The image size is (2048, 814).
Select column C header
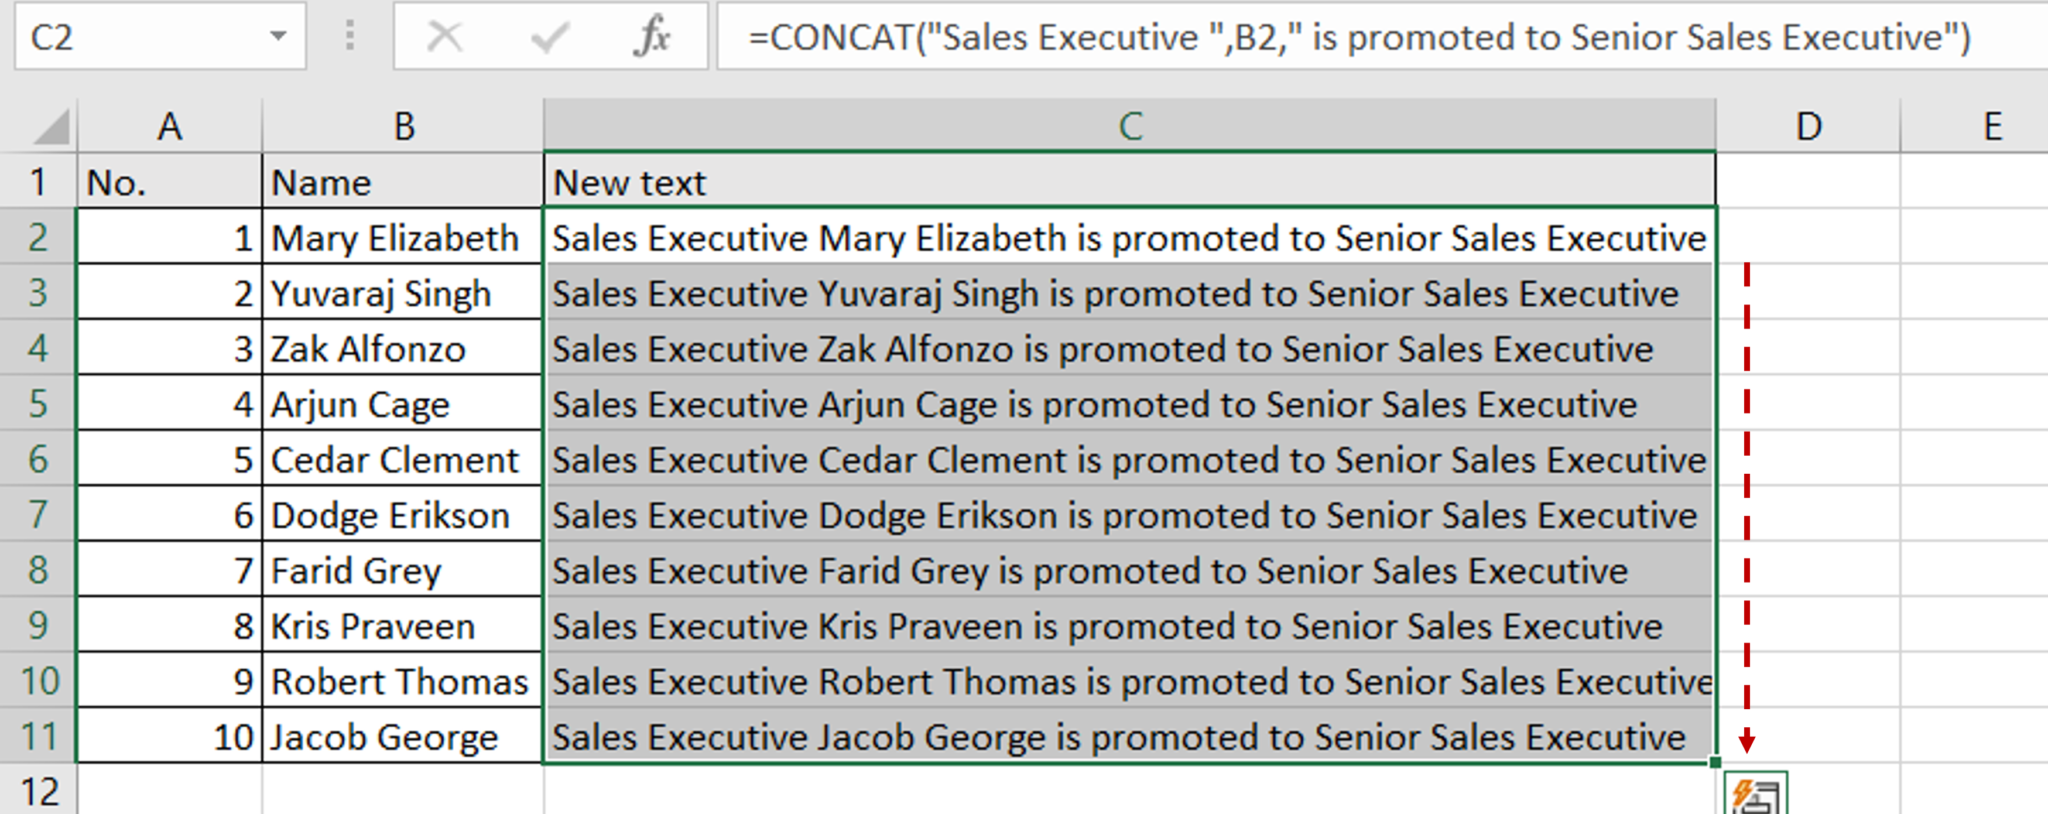(x=1130, y=125)
